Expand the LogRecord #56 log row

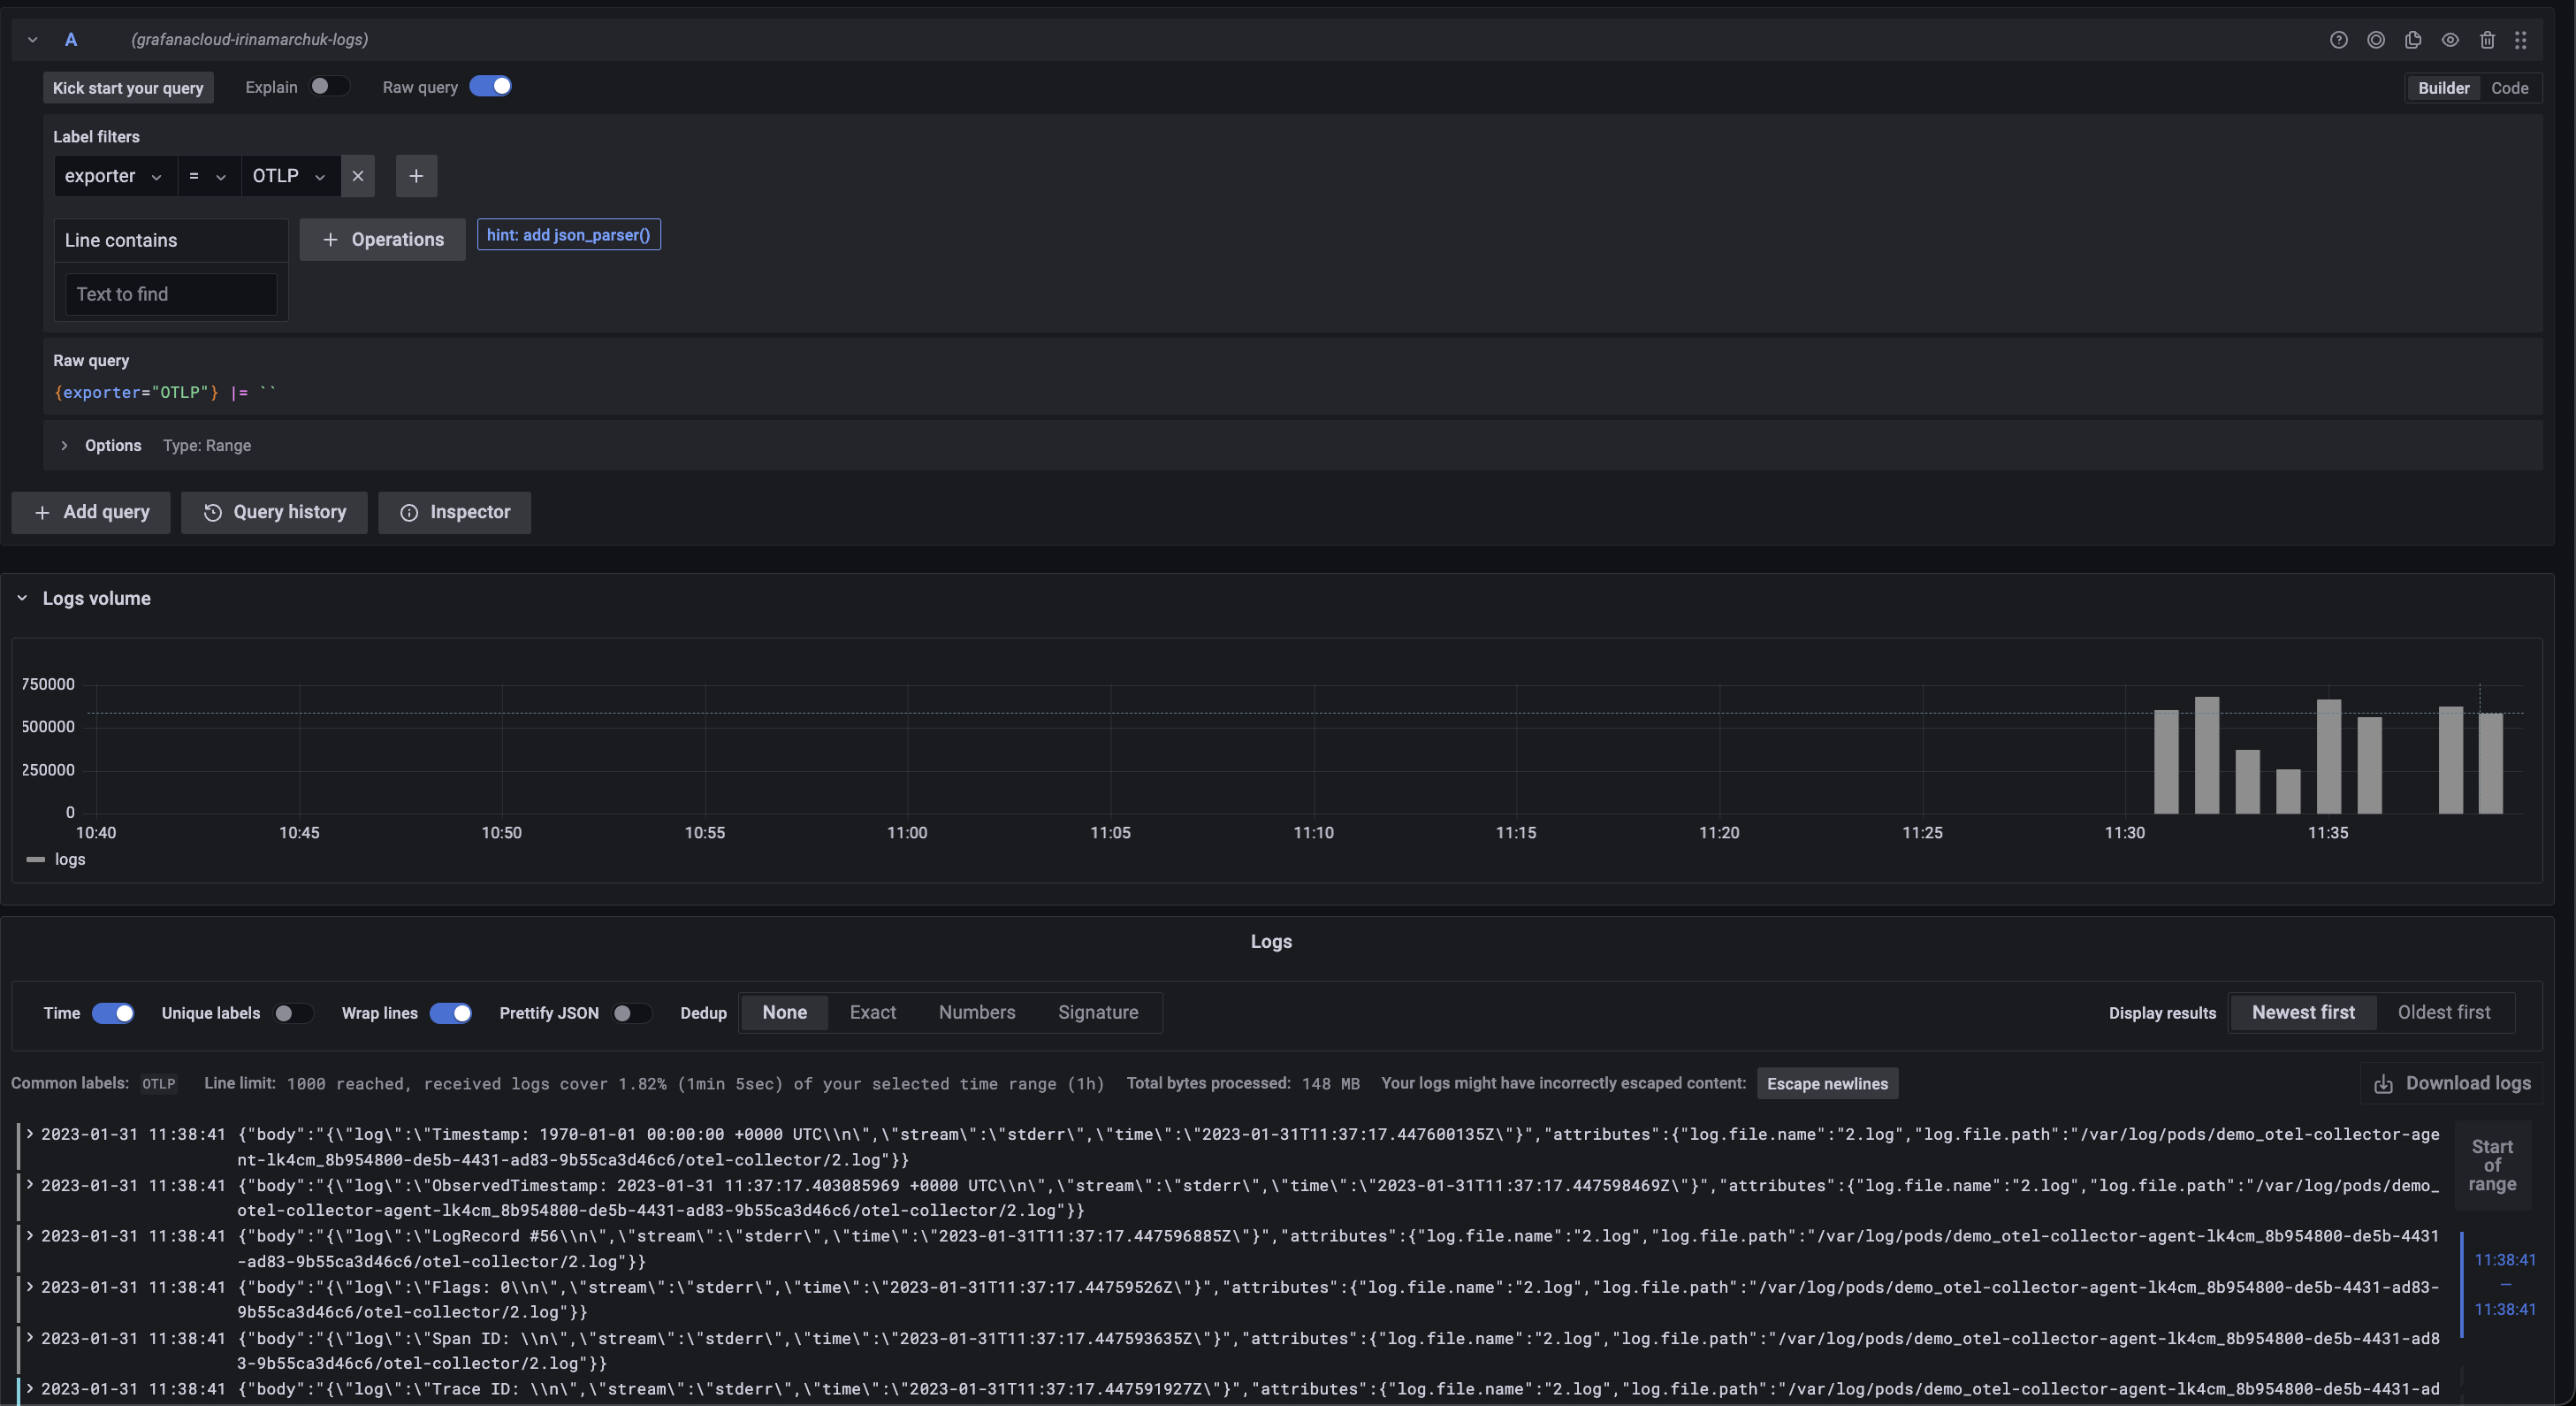point(30,1236)
